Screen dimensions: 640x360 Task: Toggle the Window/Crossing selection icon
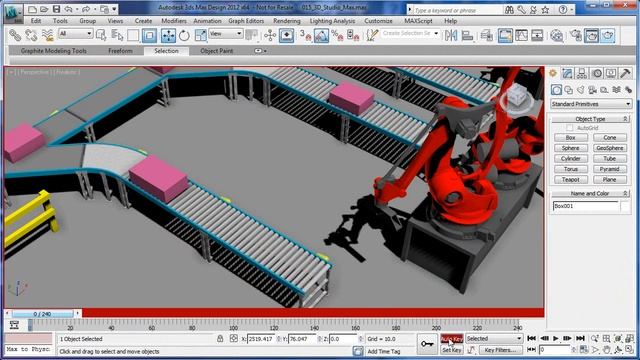pos(149,36)
